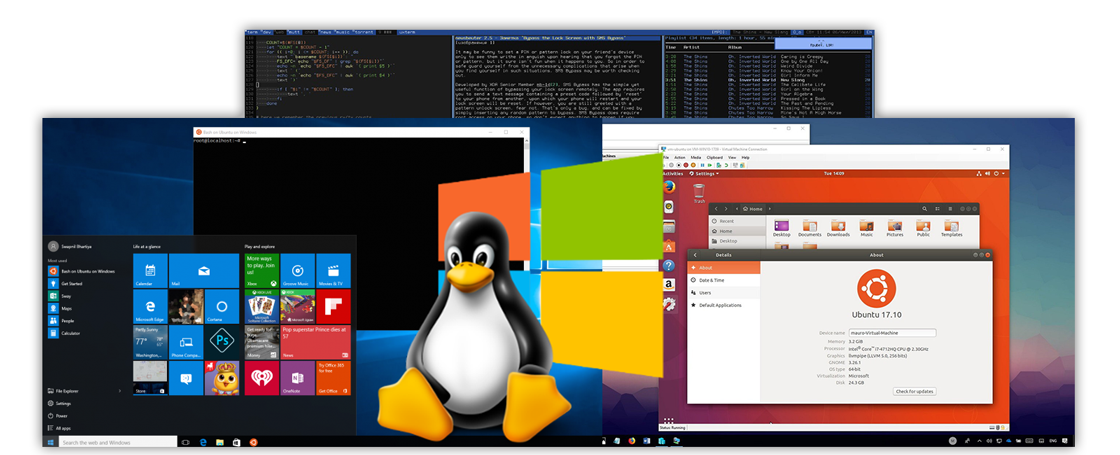Click the Check for updates button
Viewport: 1120px width, 455px height.
pyautogui.click(x=914, y=391)
